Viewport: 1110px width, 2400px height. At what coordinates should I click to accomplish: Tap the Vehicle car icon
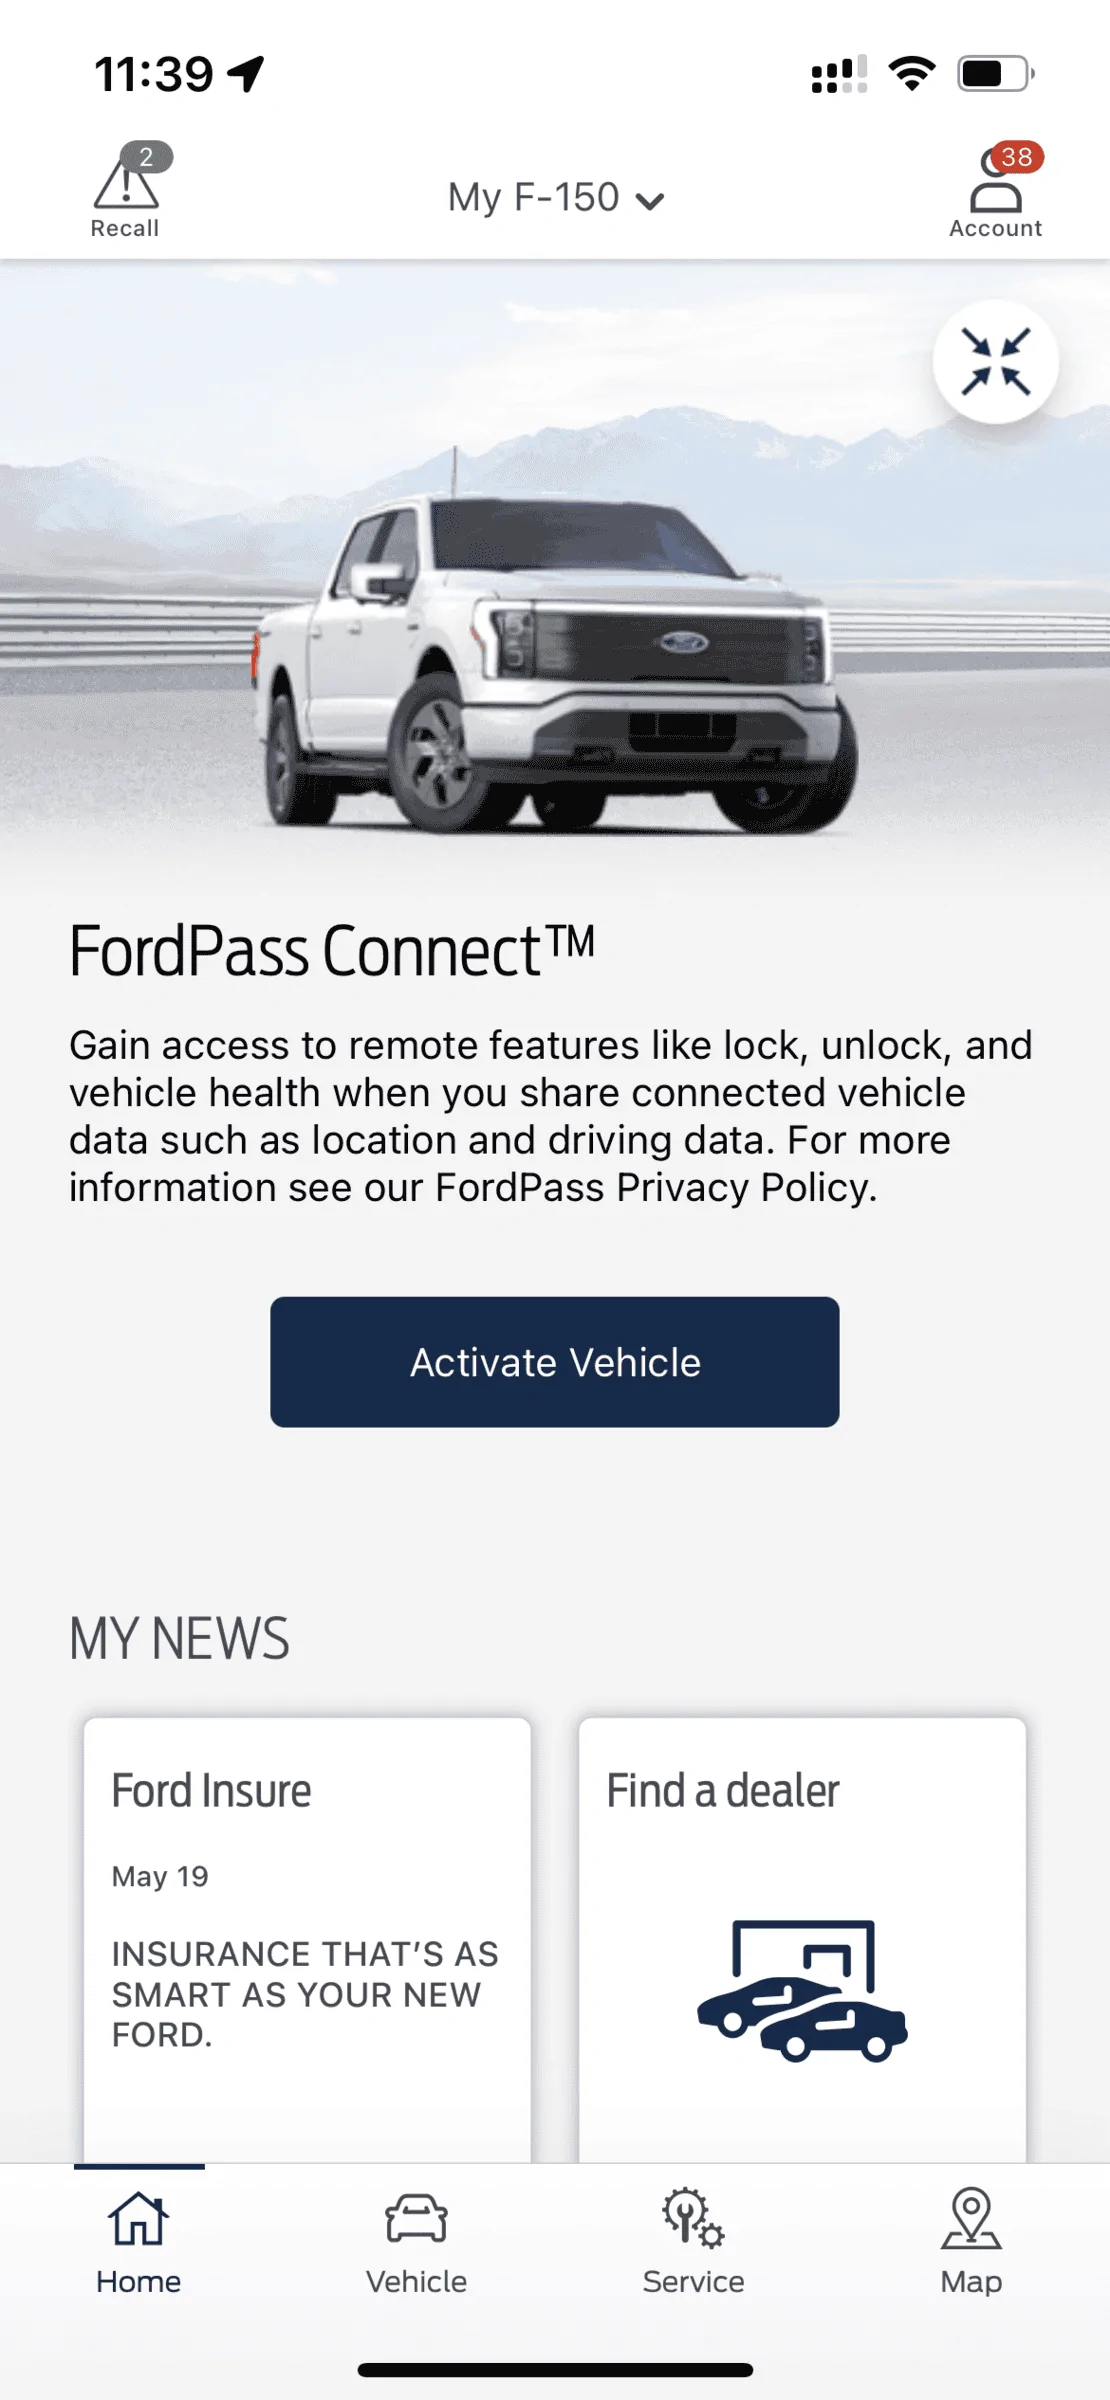point(416,2219)
